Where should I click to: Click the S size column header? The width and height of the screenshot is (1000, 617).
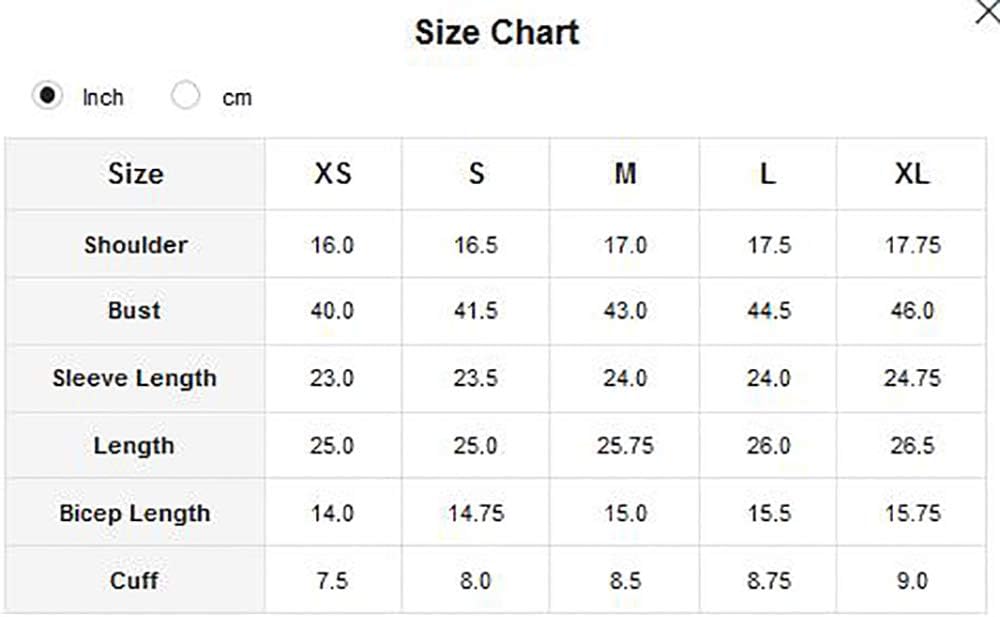pyautogui.click(x=476, y=174)
